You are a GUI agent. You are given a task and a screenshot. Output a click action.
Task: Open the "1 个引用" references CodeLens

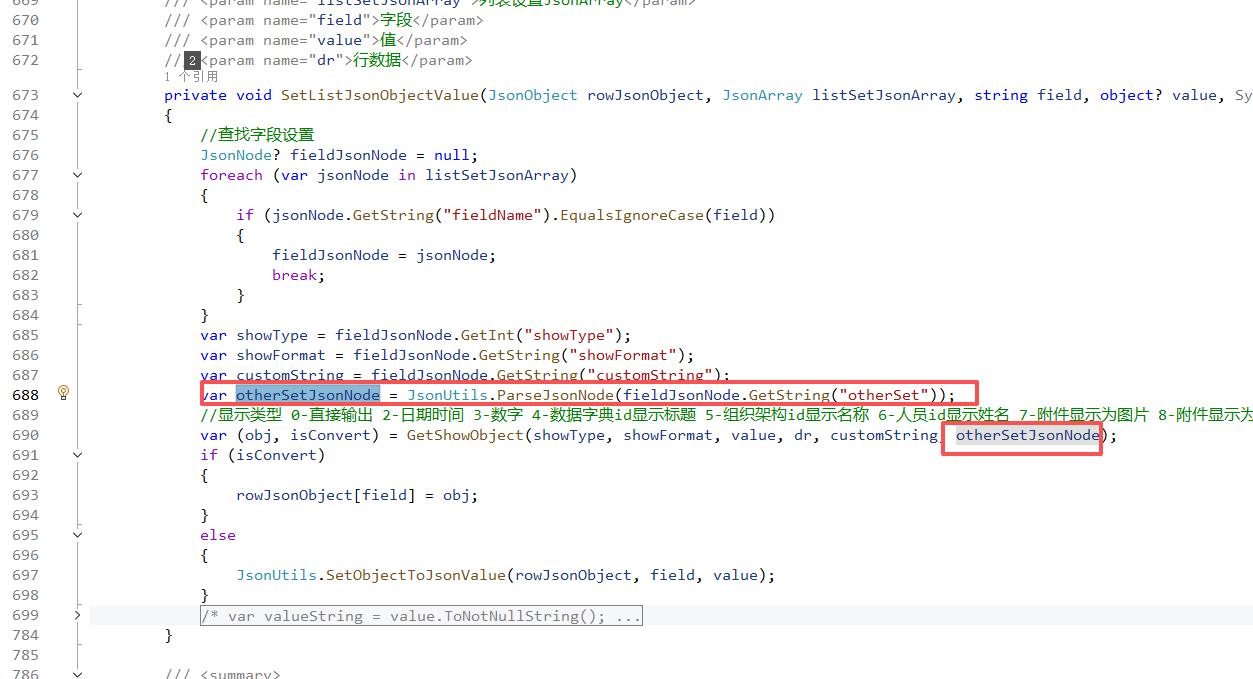click(191, 77)
